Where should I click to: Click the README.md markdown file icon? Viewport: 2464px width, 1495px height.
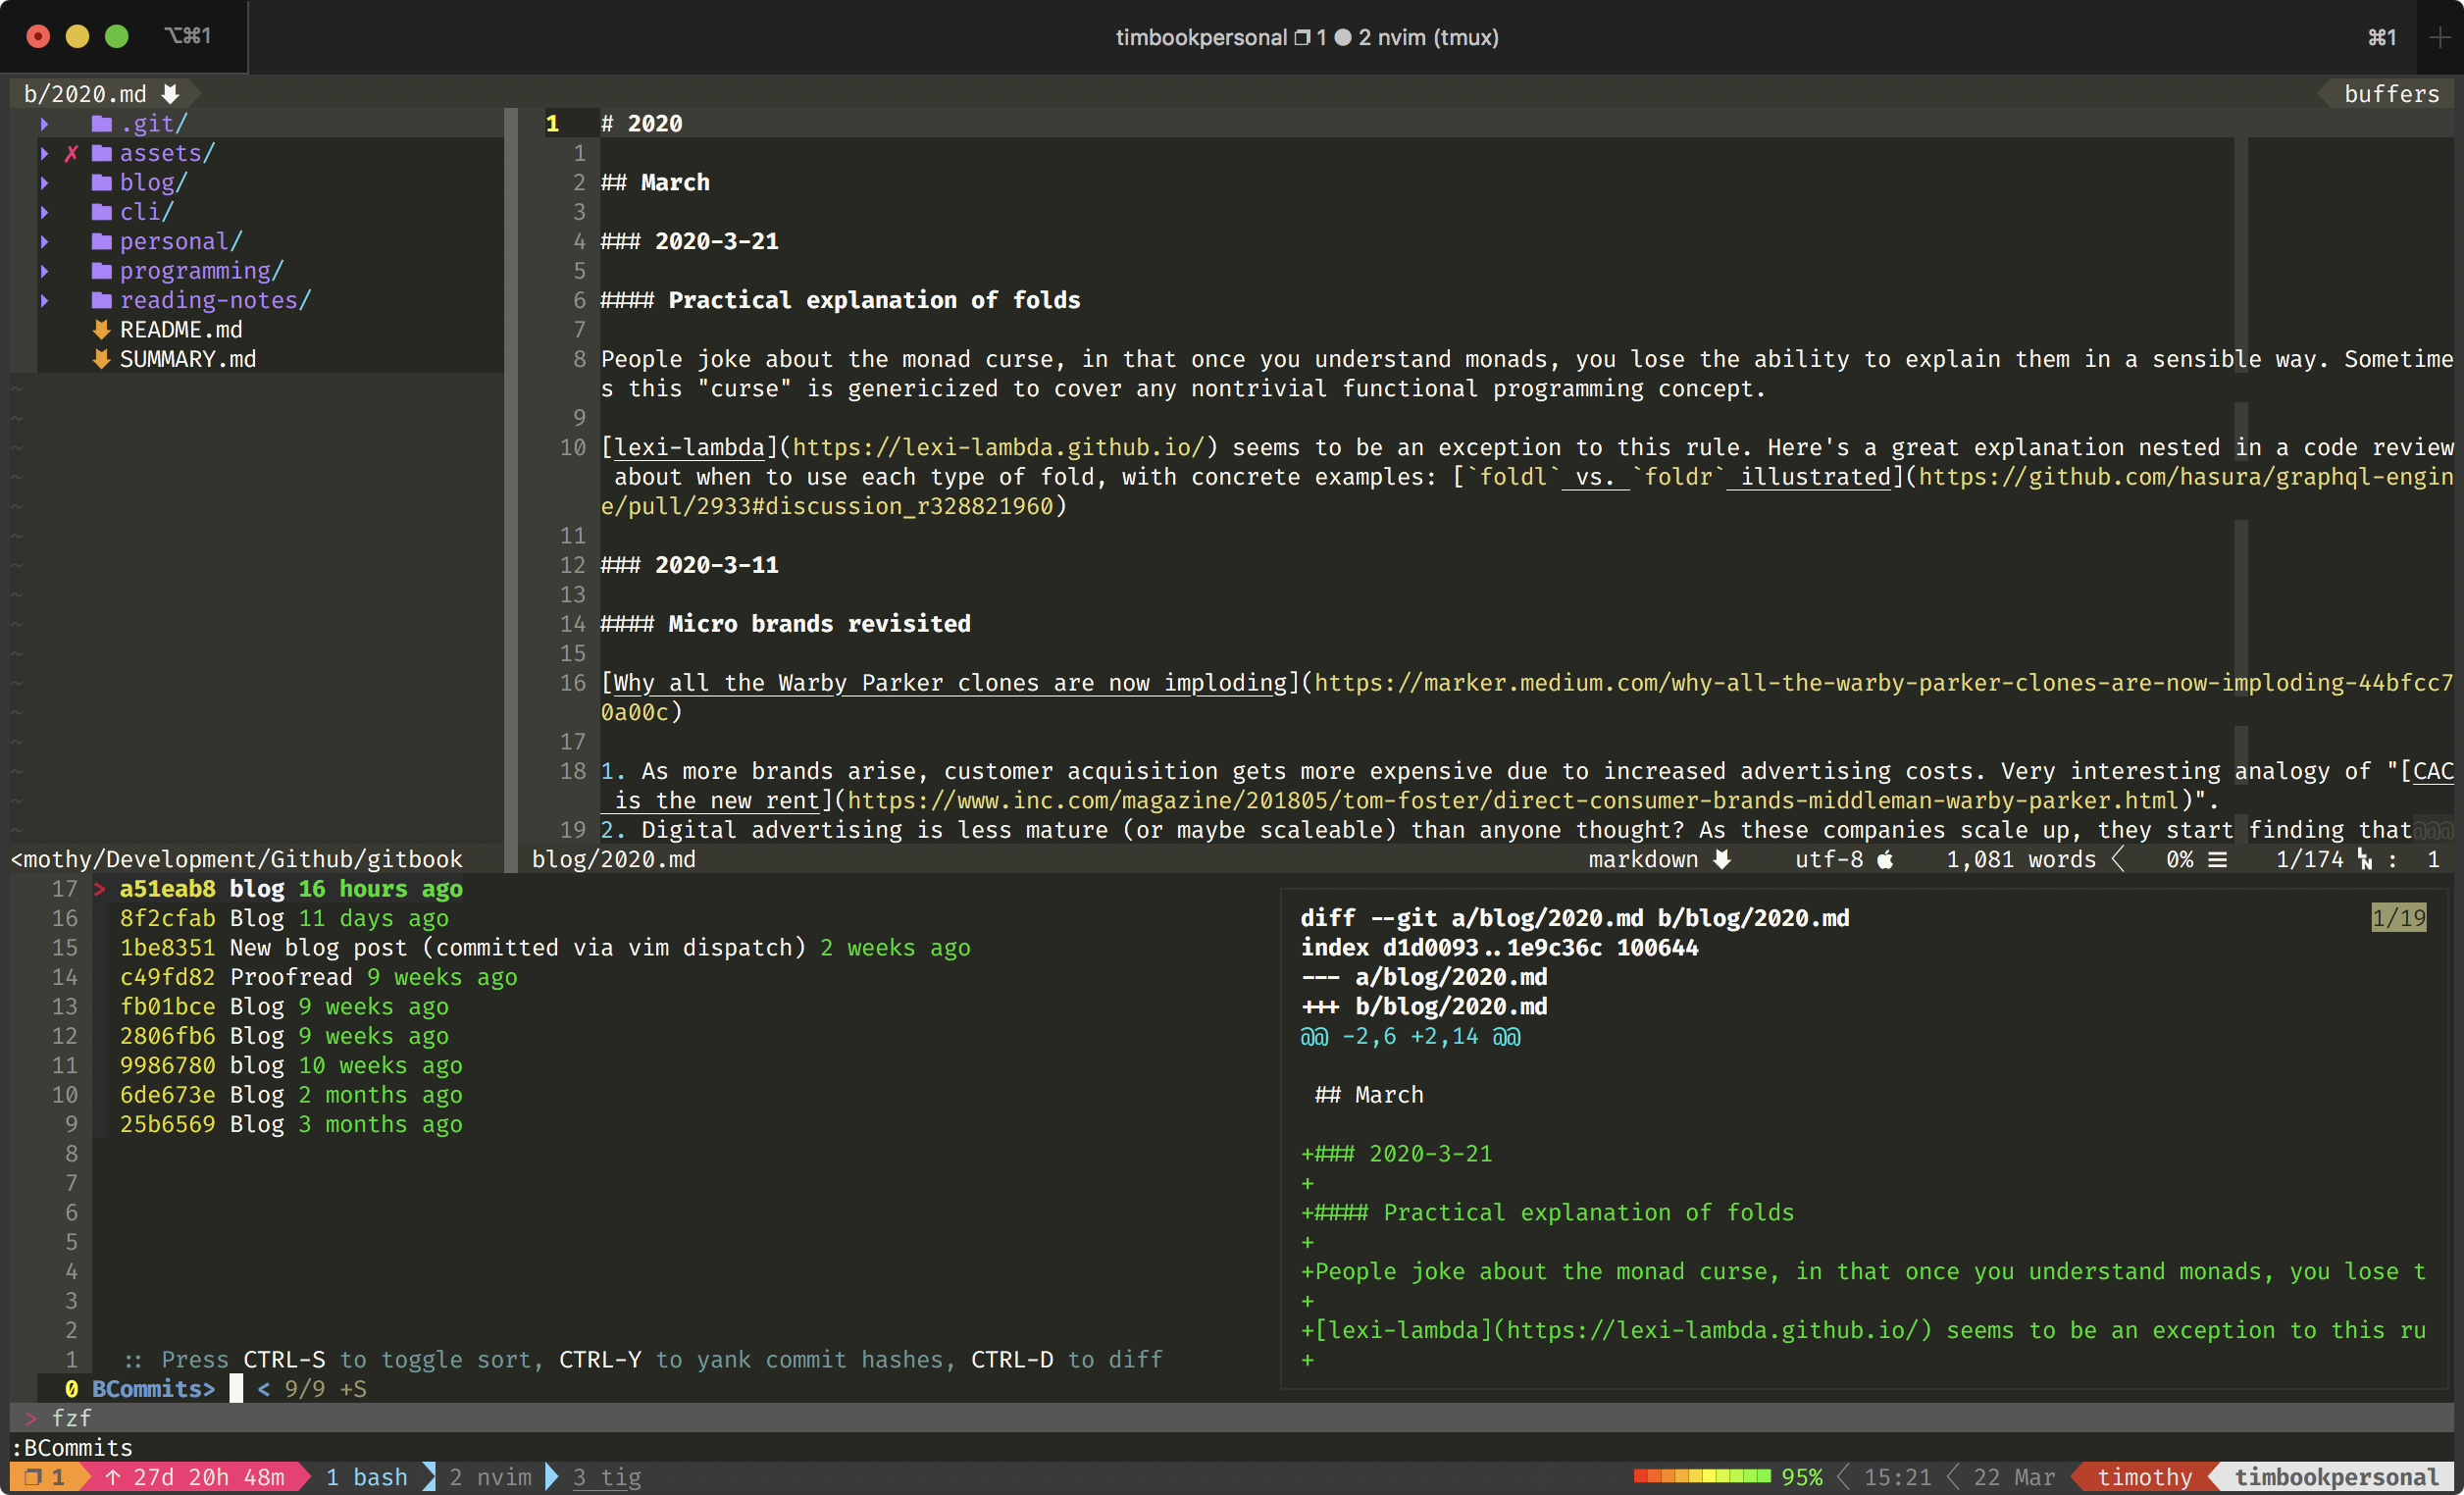click(101, 329)
